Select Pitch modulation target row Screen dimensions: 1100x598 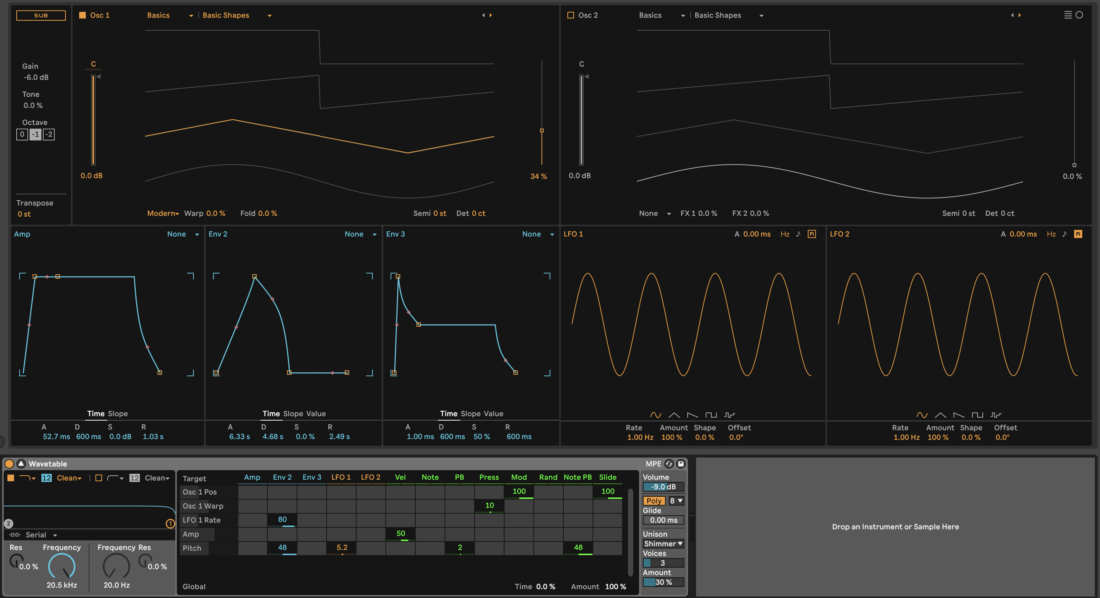(208, 548)
